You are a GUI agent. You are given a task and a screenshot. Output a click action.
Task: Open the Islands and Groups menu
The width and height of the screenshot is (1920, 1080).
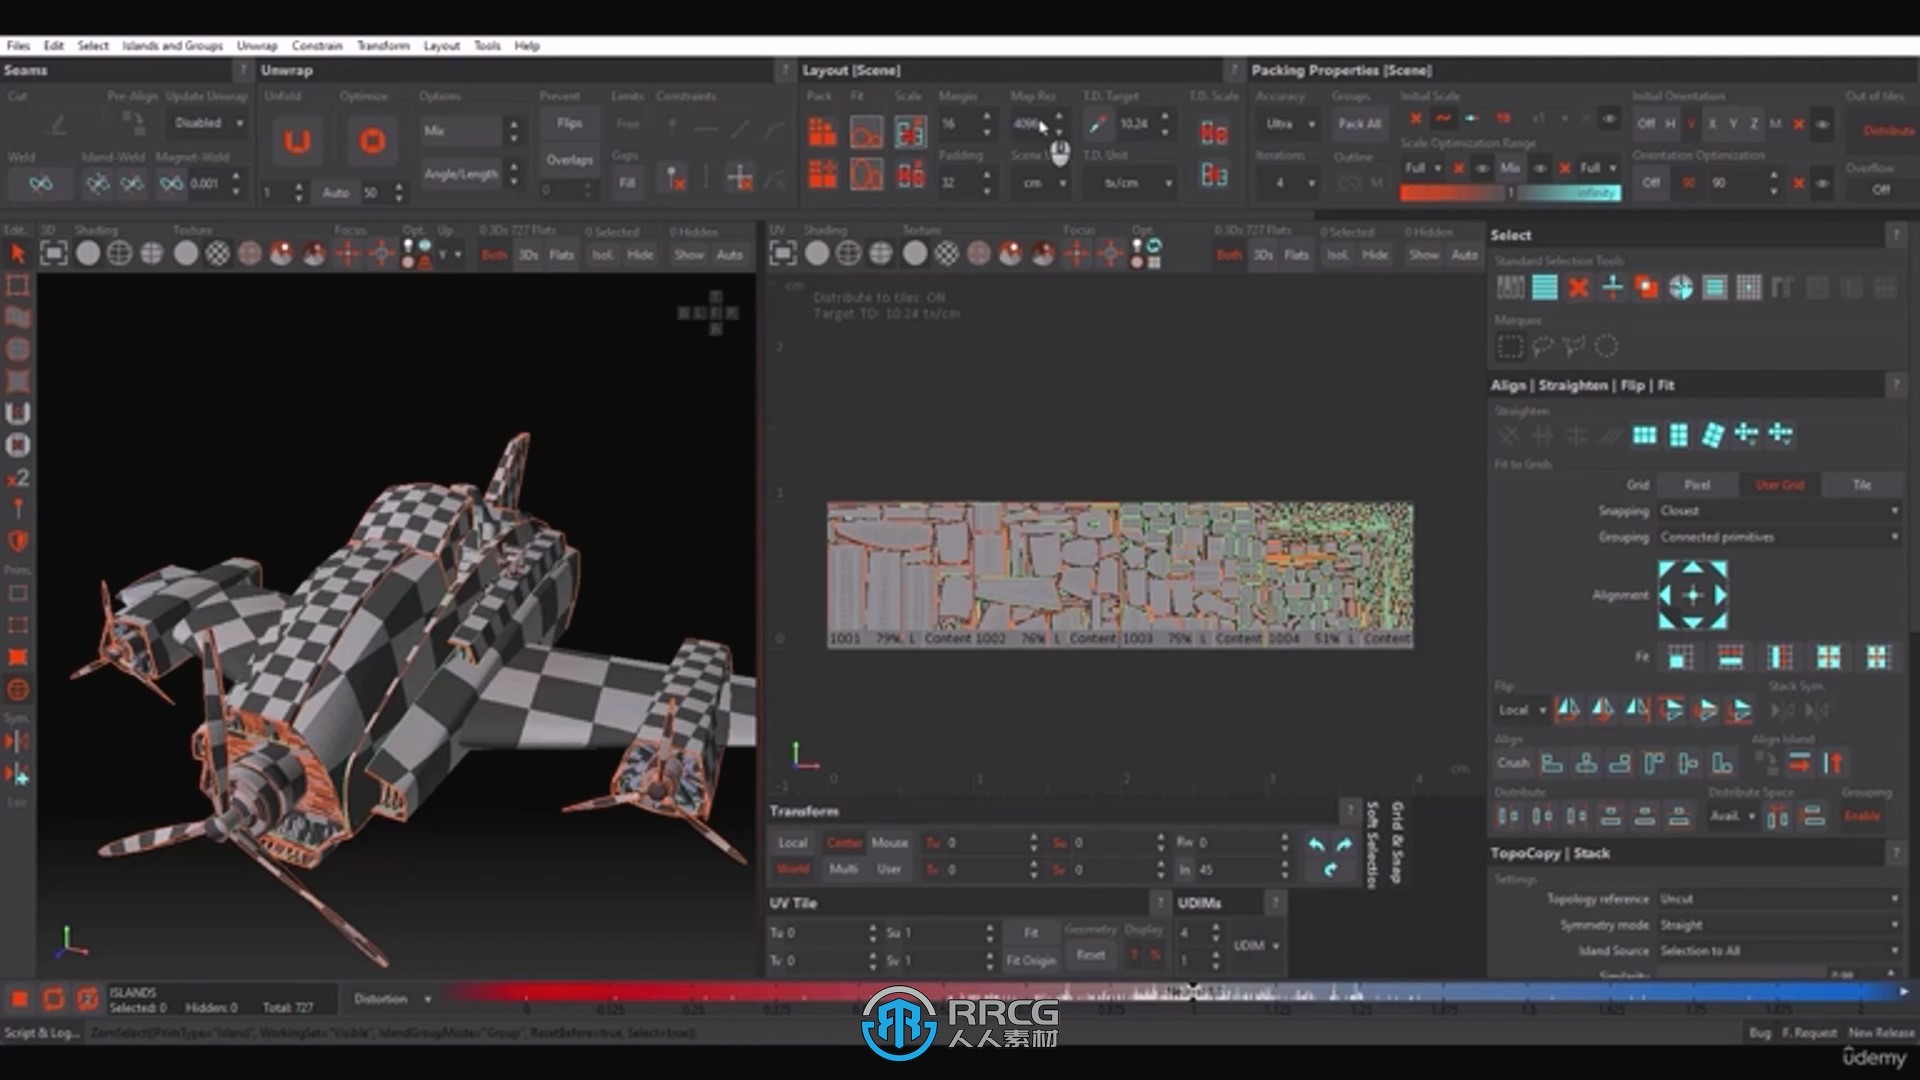pyautogui.click(x=173, y=46)
